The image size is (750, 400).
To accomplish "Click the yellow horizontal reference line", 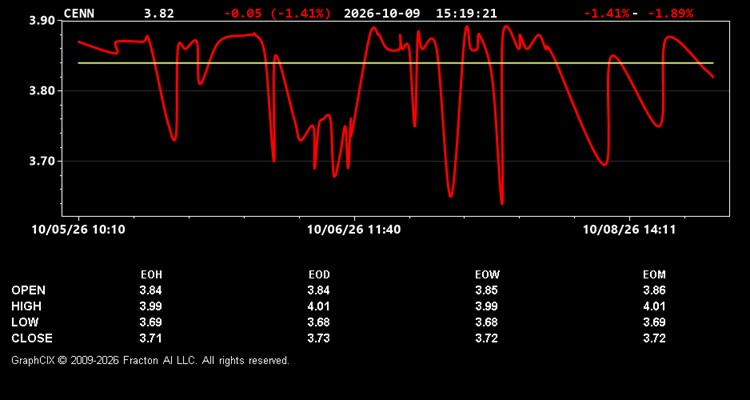I will coord(396,63).
